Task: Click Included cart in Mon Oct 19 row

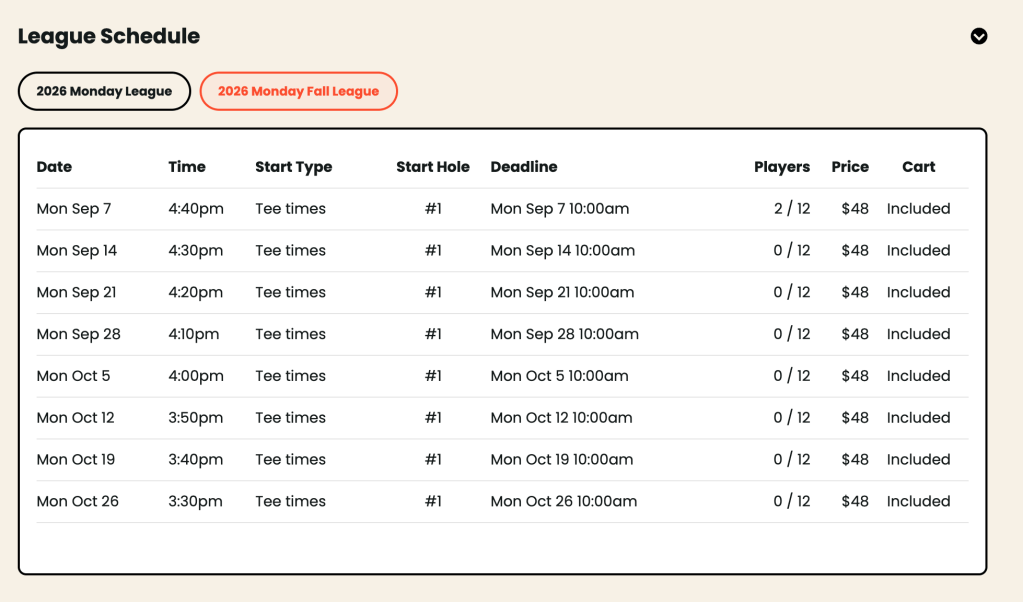Action: click(x=919, y=459)
